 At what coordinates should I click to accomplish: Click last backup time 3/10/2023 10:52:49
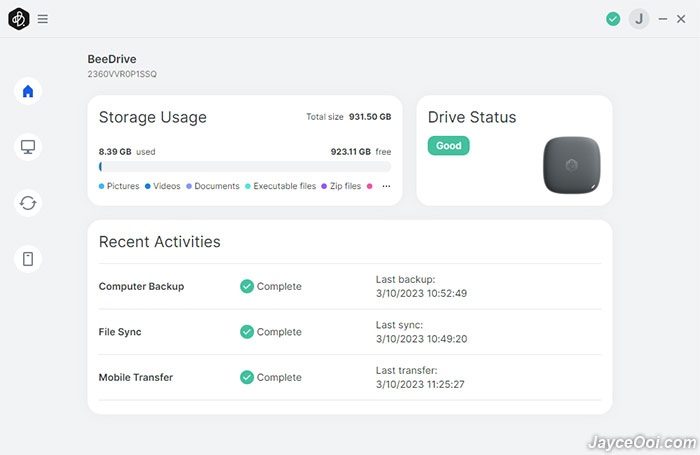[421, 293]
